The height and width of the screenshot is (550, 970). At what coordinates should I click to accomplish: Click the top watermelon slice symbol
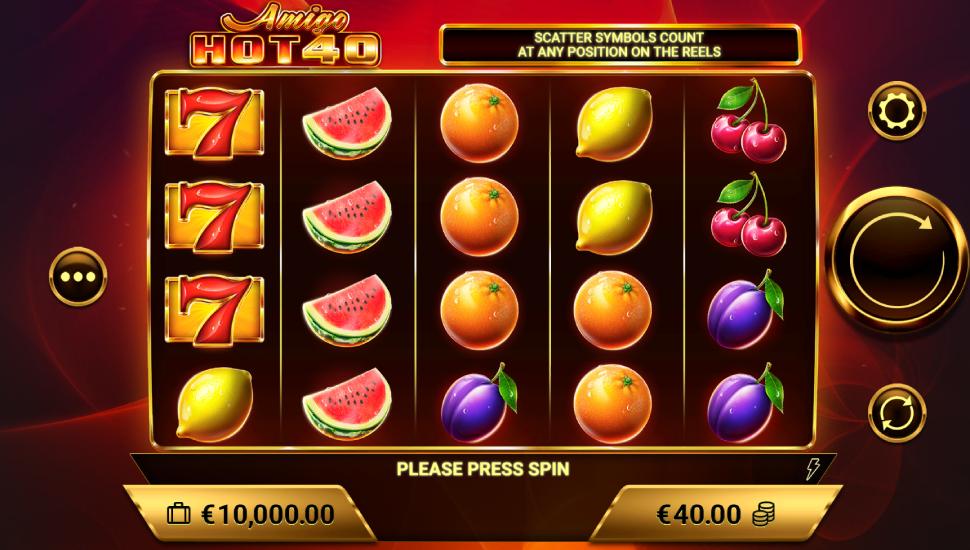tap(347, 123)
